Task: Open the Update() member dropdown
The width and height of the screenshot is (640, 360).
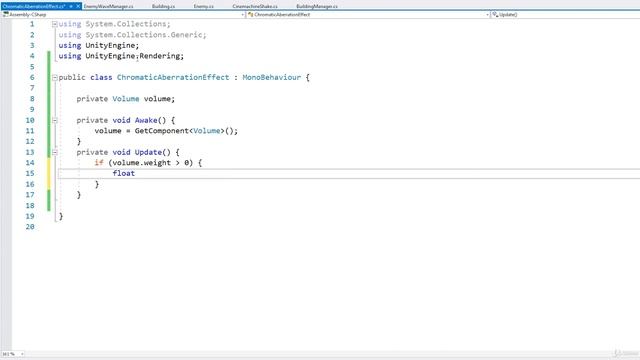Action: [x=565, y=14]
